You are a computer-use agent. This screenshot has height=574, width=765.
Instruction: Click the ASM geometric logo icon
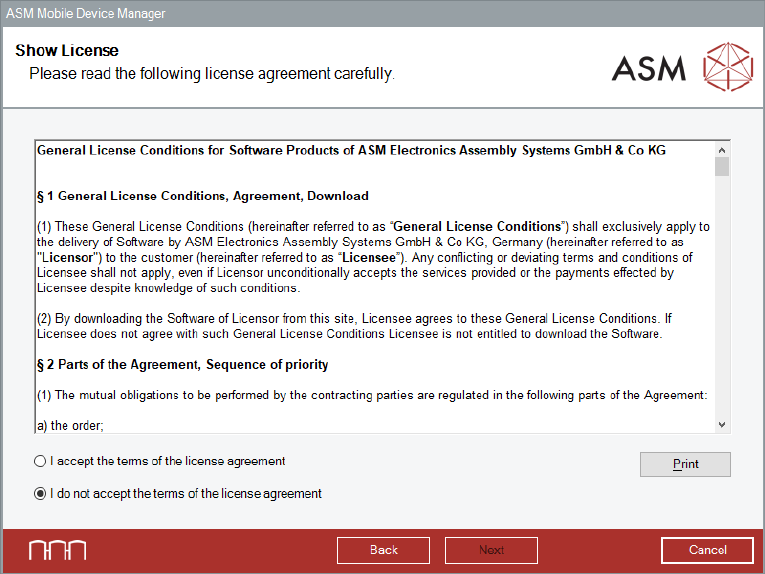[x=727, y=68]
